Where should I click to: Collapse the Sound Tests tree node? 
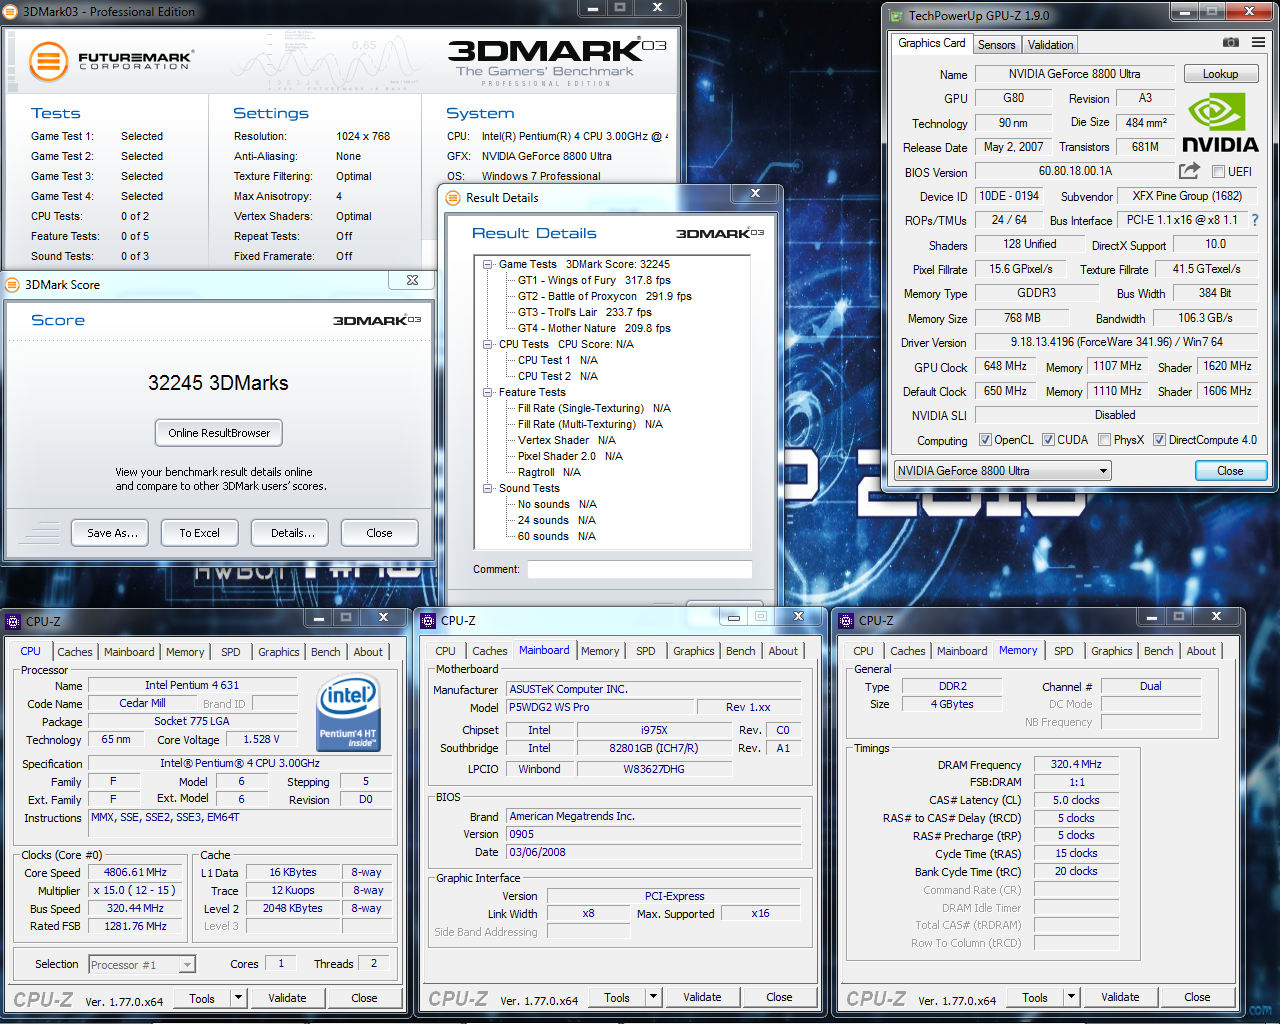click(487, 489)
